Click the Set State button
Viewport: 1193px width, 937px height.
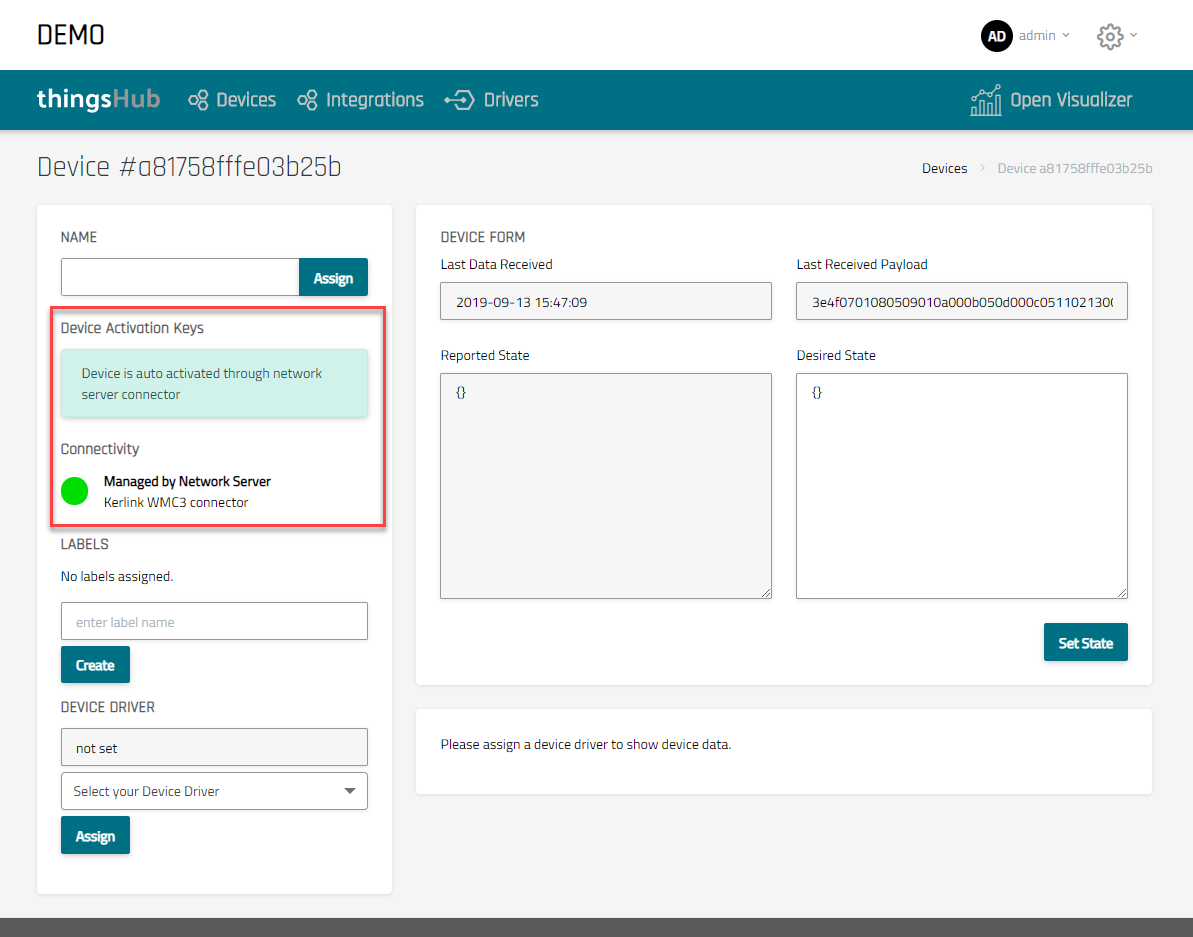[x=1085, y=643]
